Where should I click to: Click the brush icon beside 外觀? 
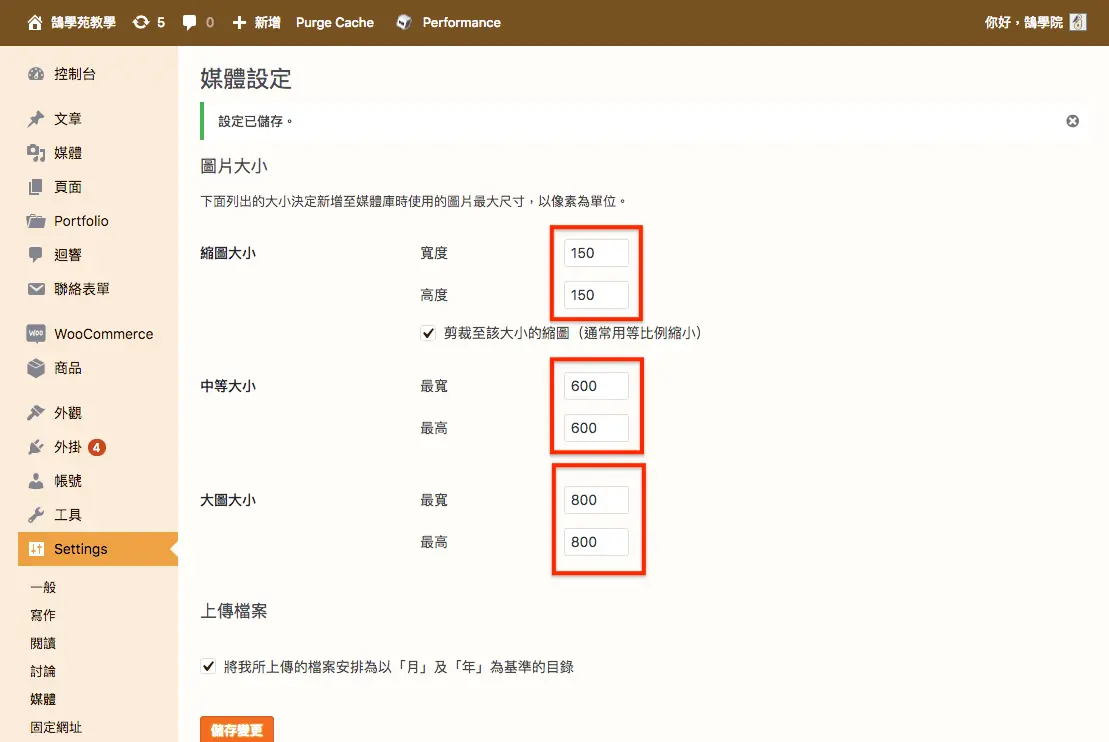(x=36, y=413)
